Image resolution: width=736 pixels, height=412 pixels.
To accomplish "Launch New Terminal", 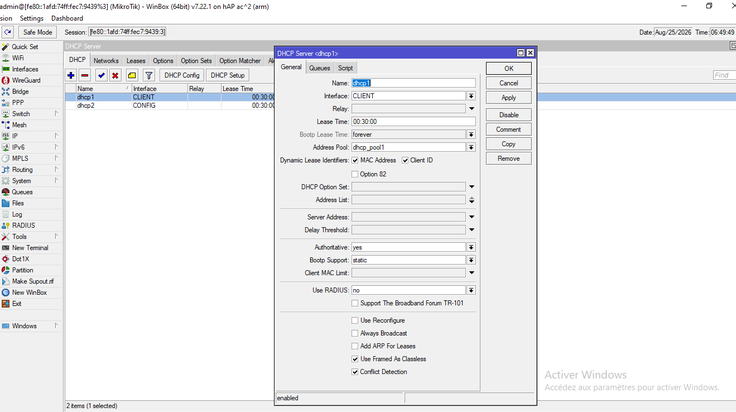I will 30,248.
